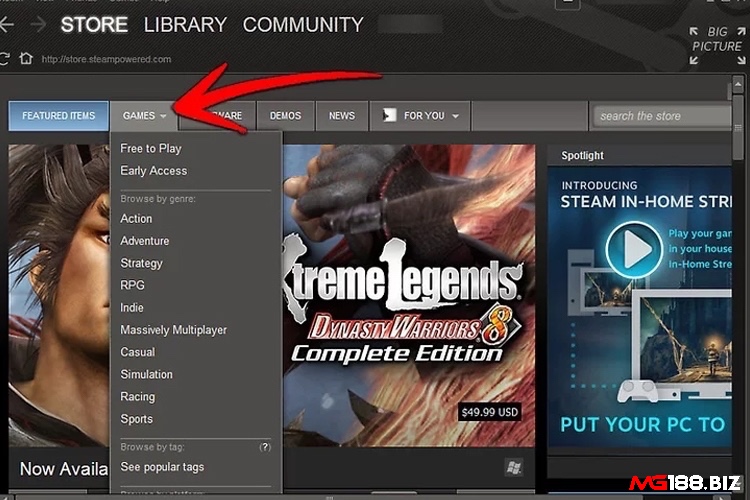Expand the Games dropdown
Screen dimensions: 750x500
pyautogui.click(x=144, y=116)
